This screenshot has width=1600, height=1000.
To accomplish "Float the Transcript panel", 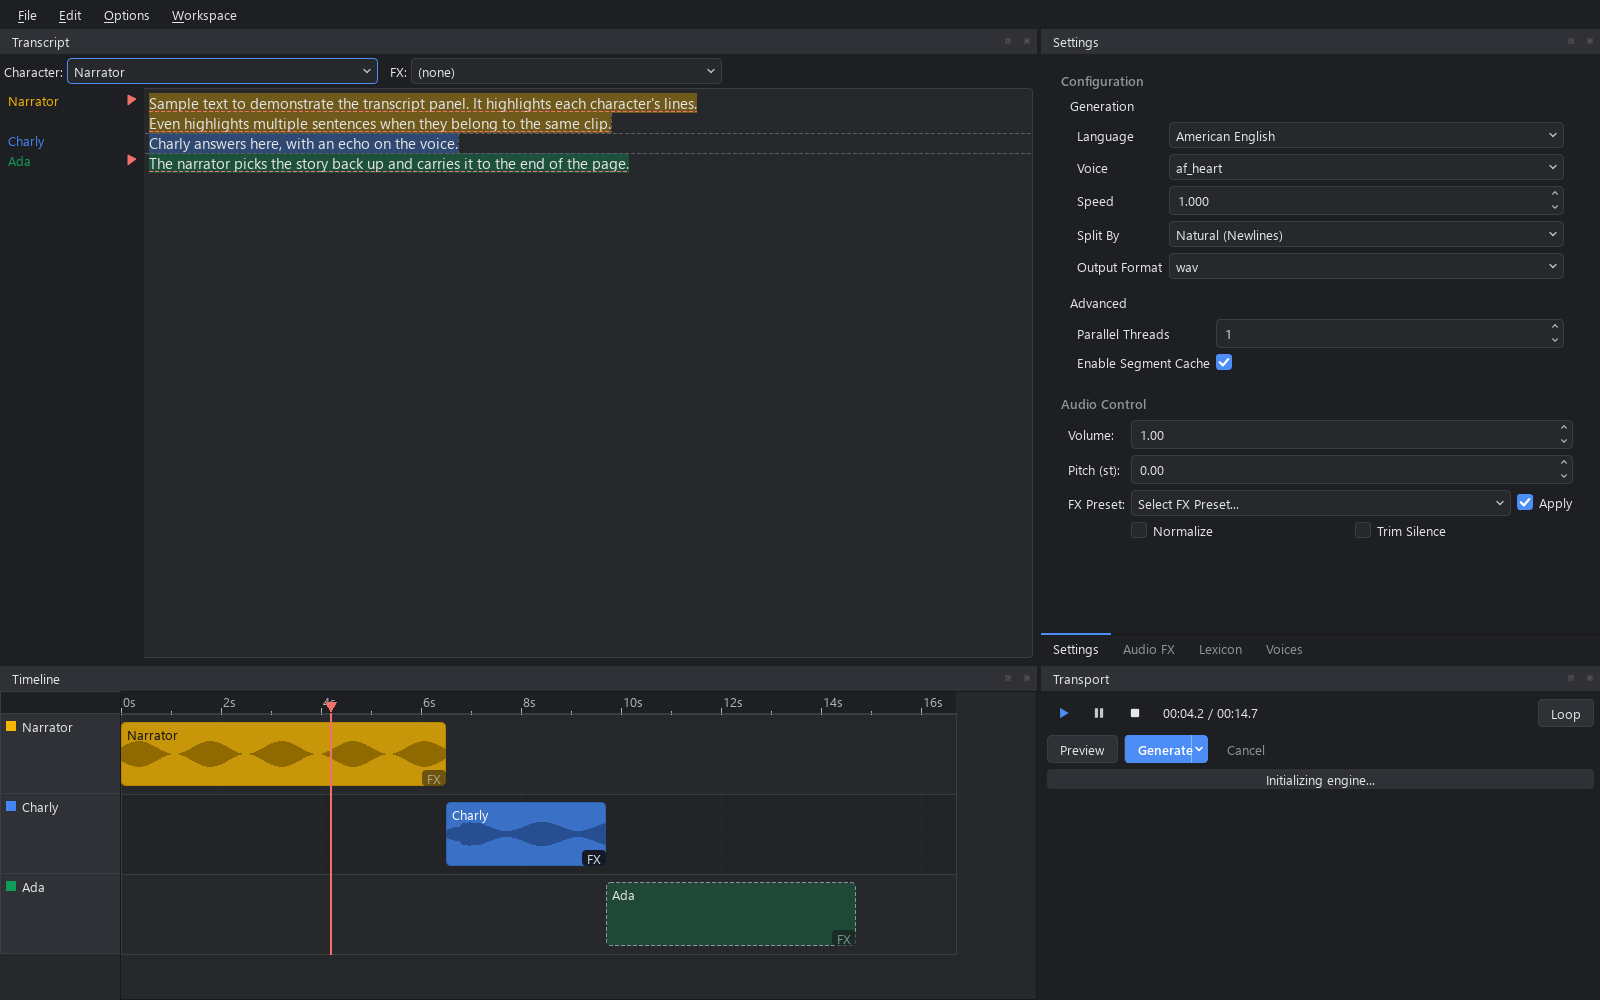I will pyautogui.click(x=1008, y=41).
